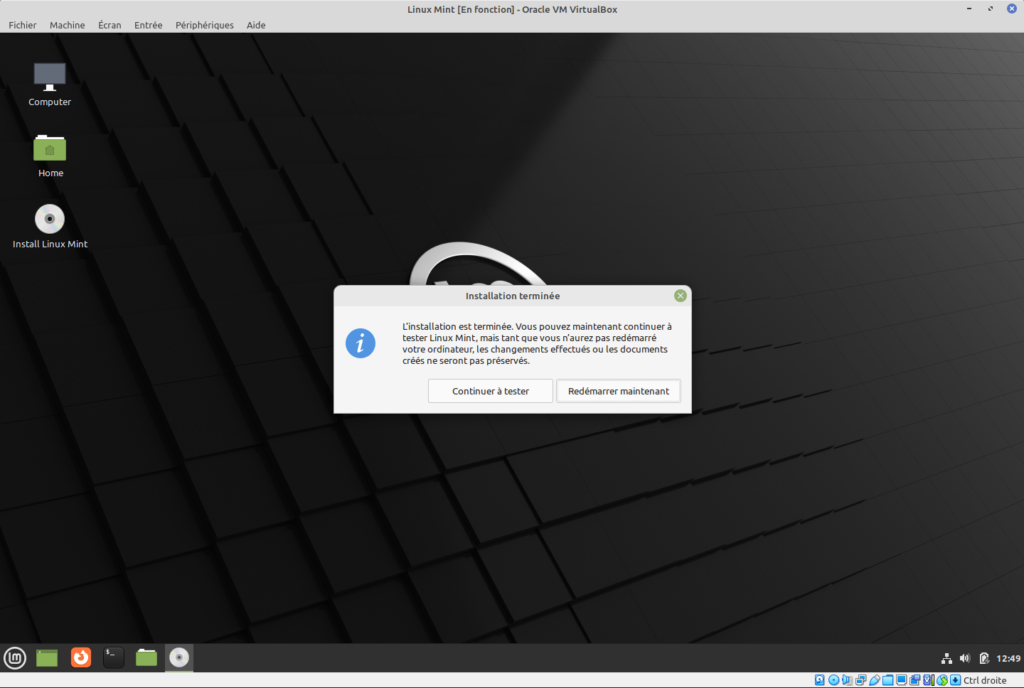
Task: Click the optical disc icon in VirtualBox status bar
Action: [x=833, y=680]
